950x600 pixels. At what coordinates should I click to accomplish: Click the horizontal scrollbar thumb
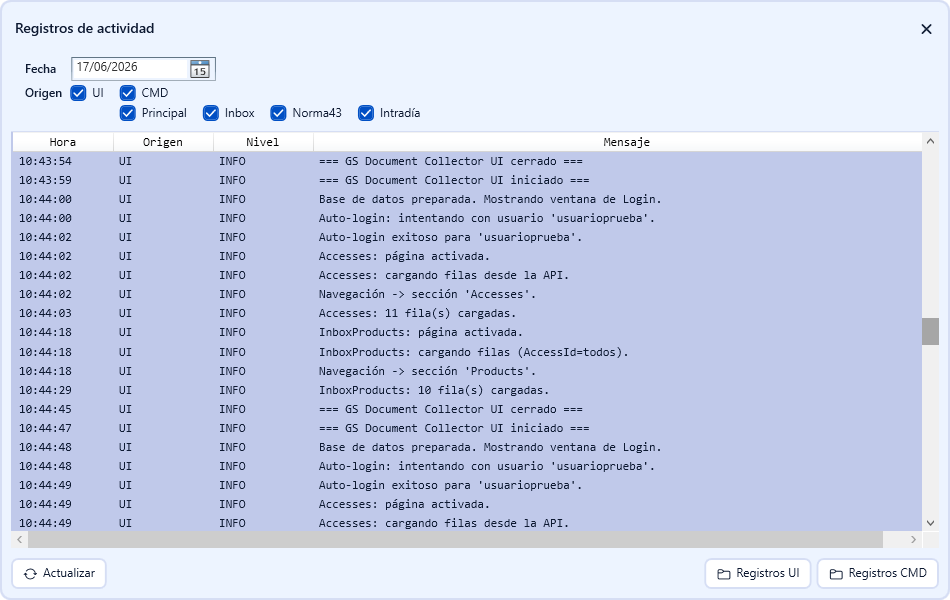[455, 539]
